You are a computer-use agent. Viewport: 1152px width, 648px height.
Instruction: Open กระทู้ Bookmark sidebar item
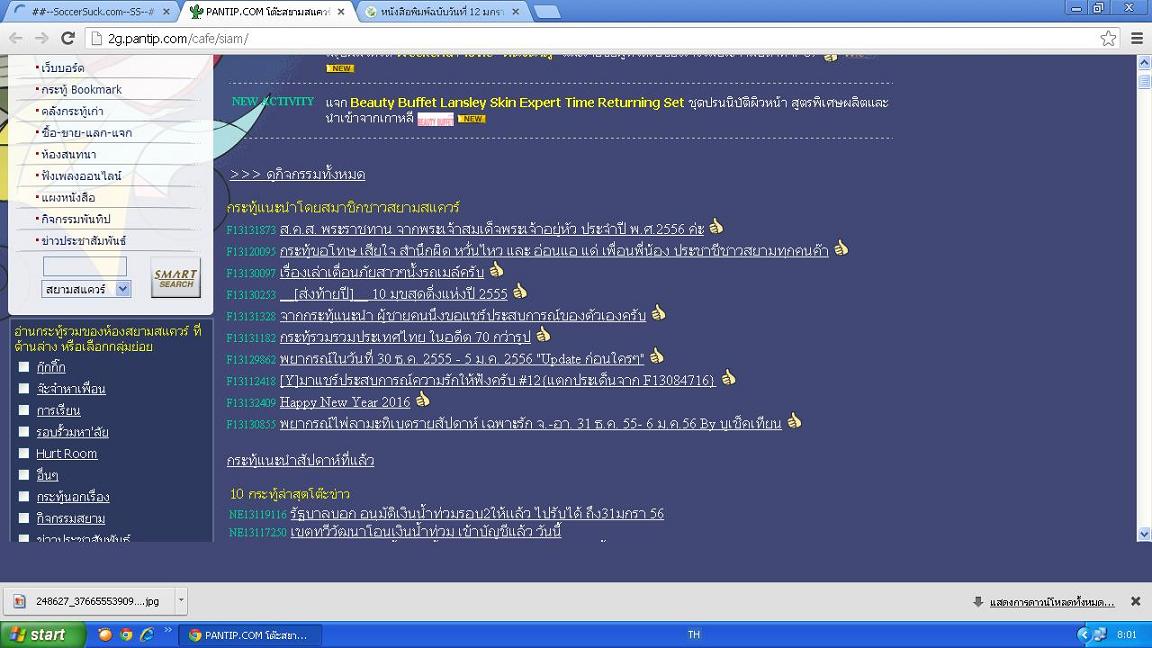point(81,89)
